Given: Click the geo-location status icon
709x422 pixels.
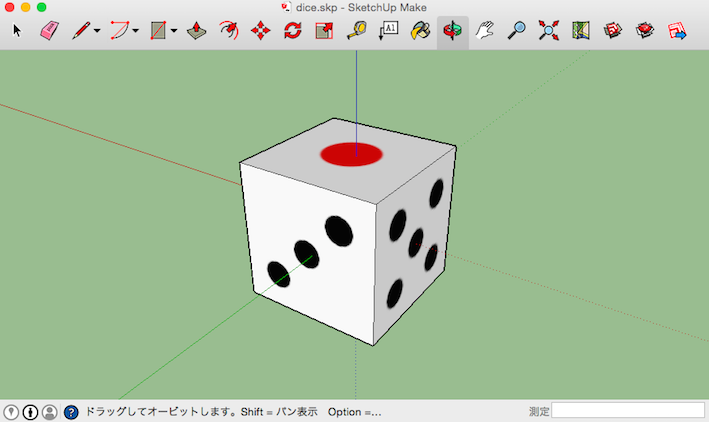Looking at the screenshot, I should click(x=11, y=412).
